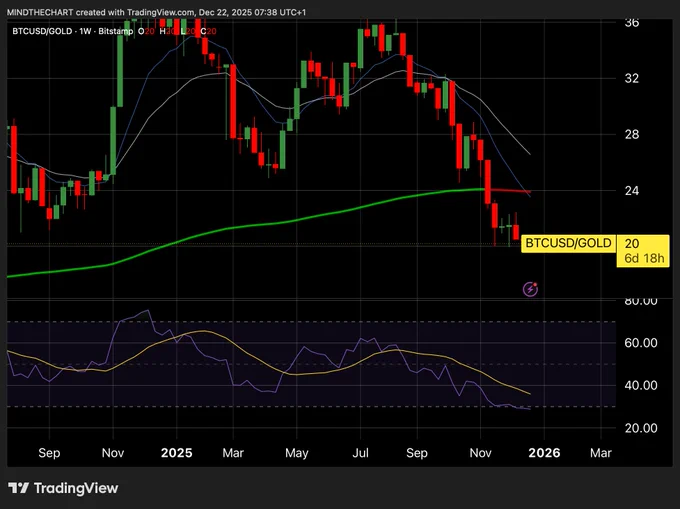The height and width of the screenshot is (509, 680).
Task: Click the BTCUSD/GOLD 1W Bitstamp chart title
Action: point(72,31)
